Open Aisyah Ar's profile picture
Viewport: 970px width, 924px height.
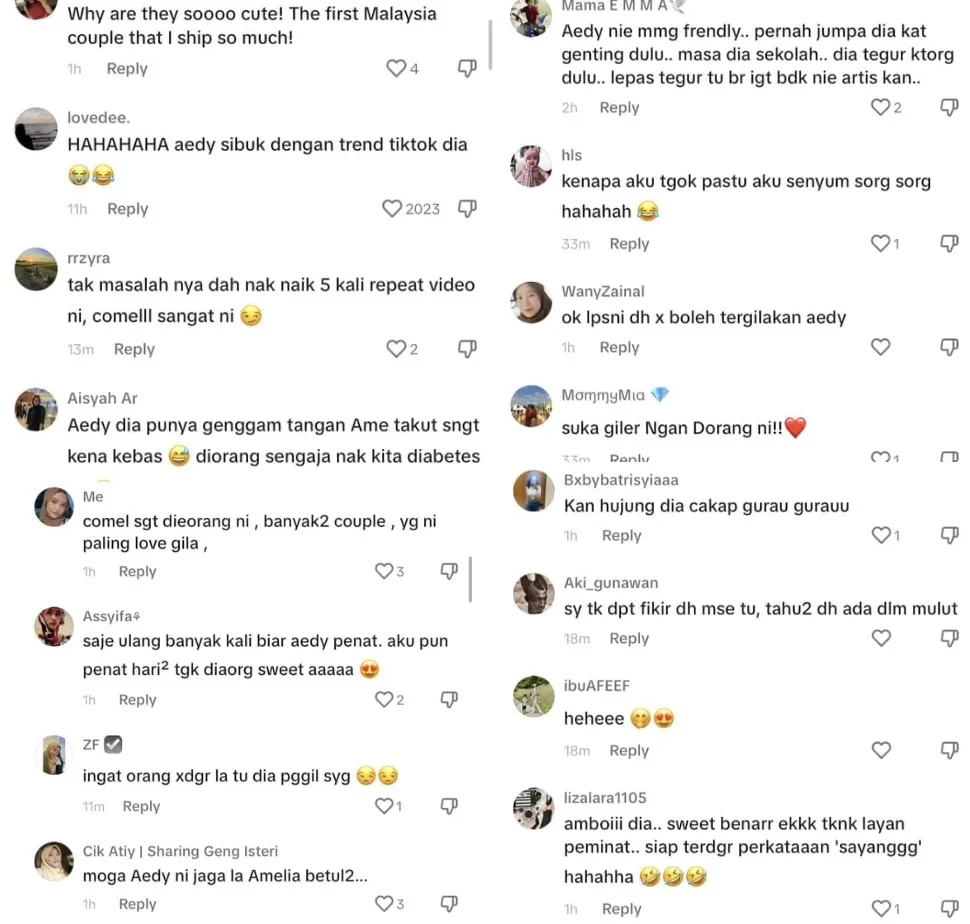pos(36,409)
